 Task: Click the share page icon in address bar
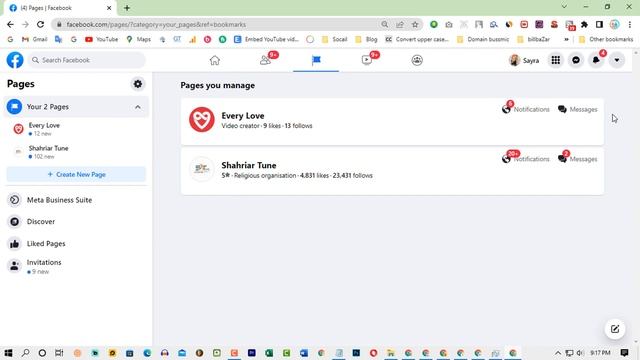click(x=400, y=24)
